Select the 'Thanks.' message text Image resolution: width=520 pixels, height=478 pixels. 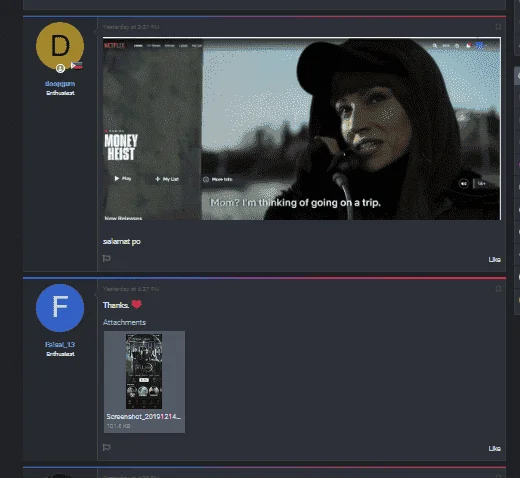coord(116,305)
